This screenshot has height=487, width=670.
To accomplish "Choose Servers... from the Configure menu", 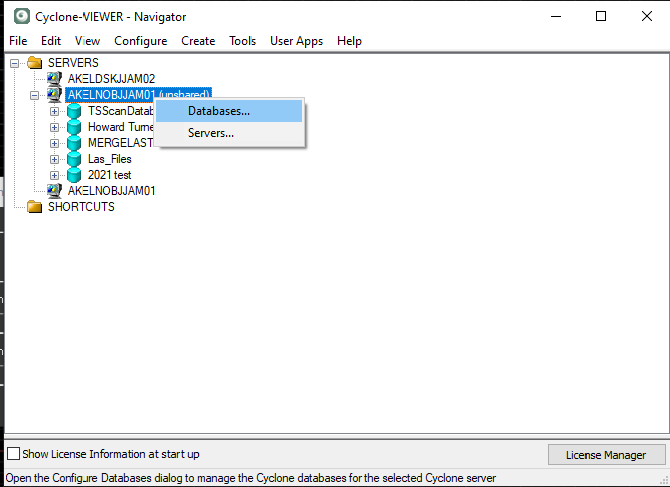I will pos(211,133).
